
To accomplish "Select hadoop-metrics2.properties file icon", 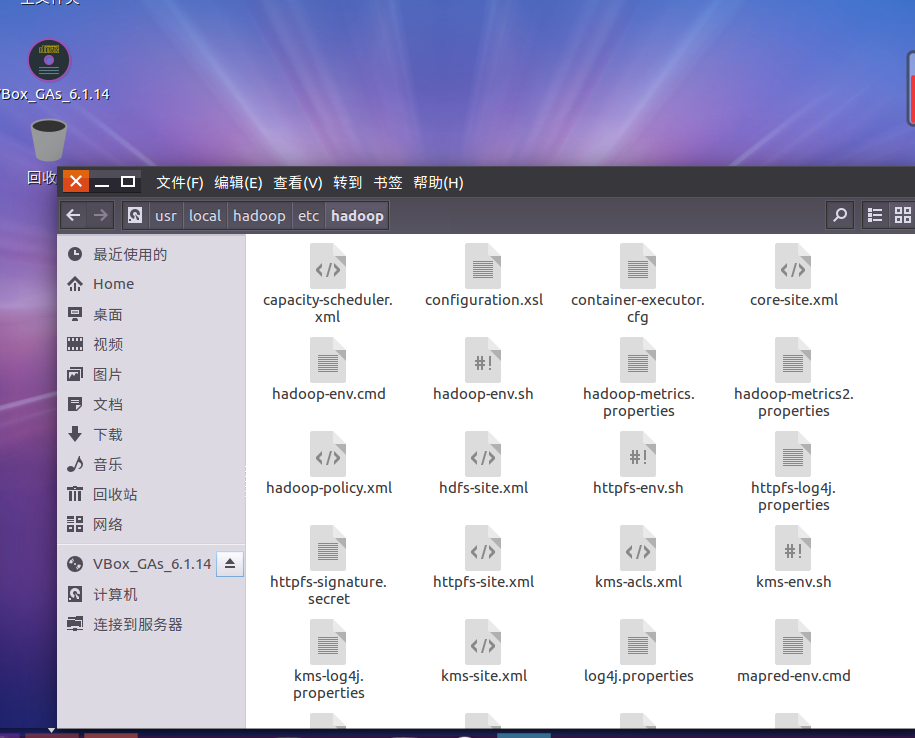I will [793, 360].
